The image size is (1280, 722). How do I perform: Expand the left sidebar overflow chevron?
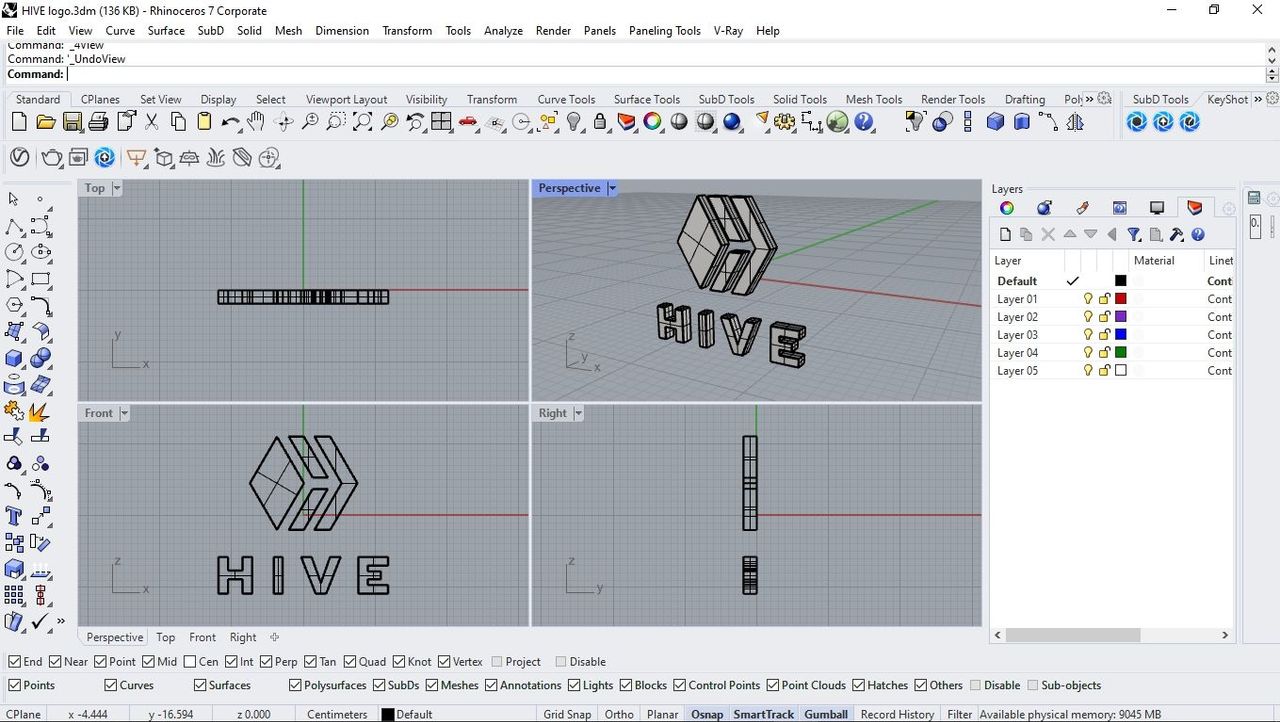coord(61,621)
